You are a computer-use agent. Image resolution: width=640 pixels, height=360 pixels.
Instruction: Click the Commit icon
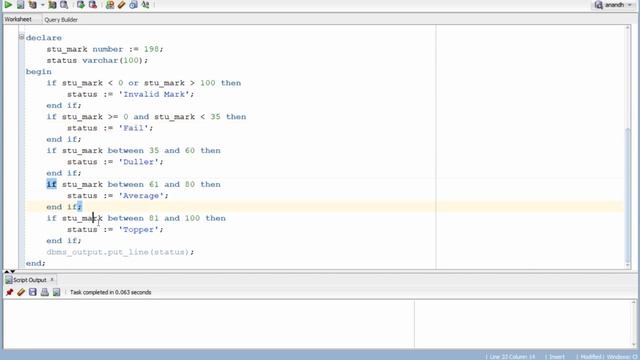(x=81, y=5)
